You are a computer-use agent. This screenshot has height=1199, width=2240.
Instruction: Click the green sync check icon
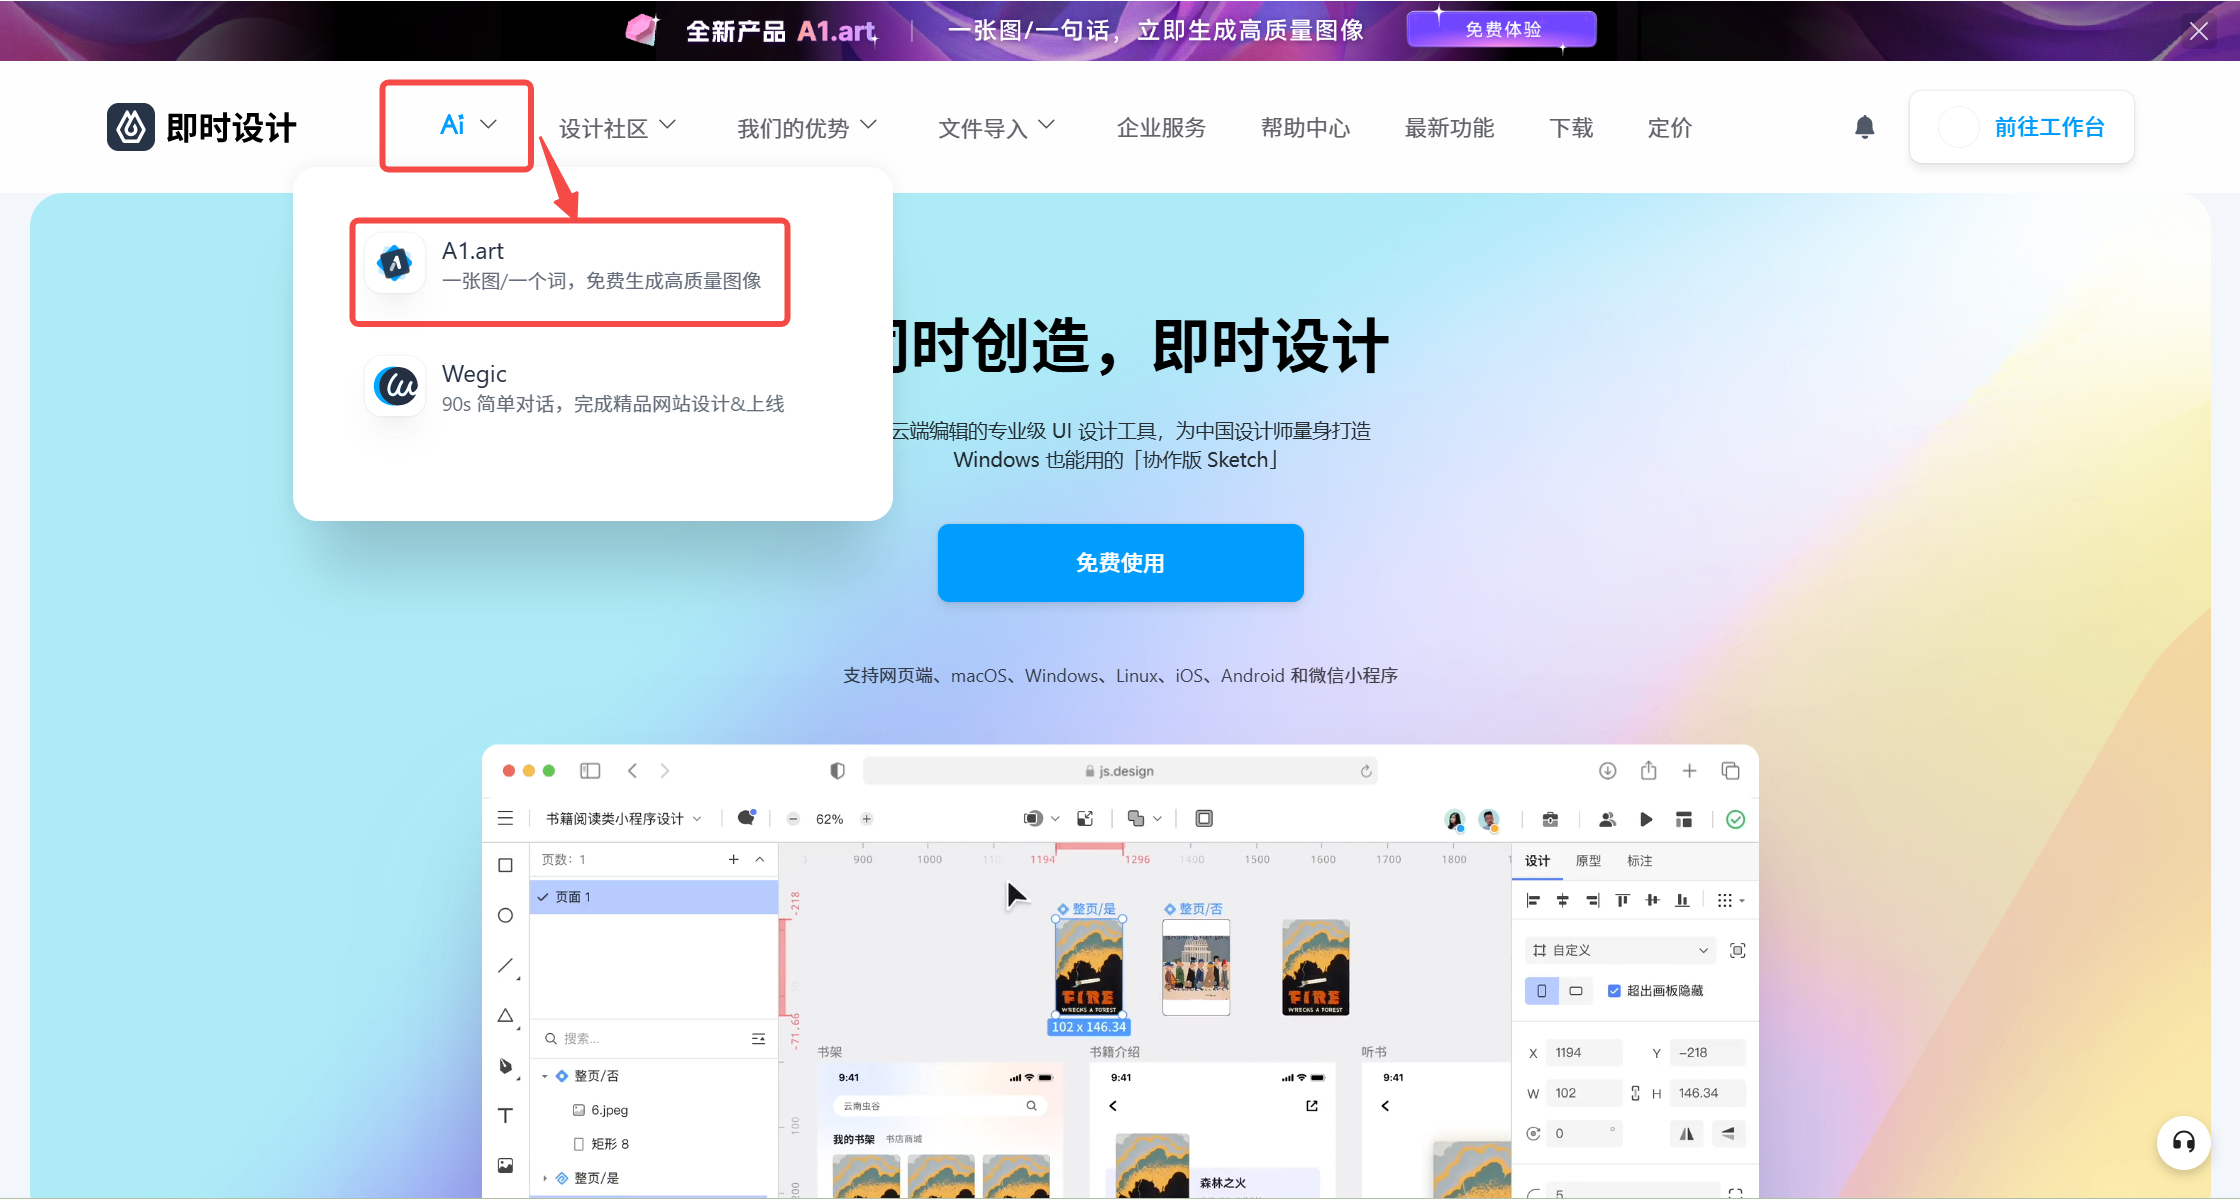pos(1735,819)
